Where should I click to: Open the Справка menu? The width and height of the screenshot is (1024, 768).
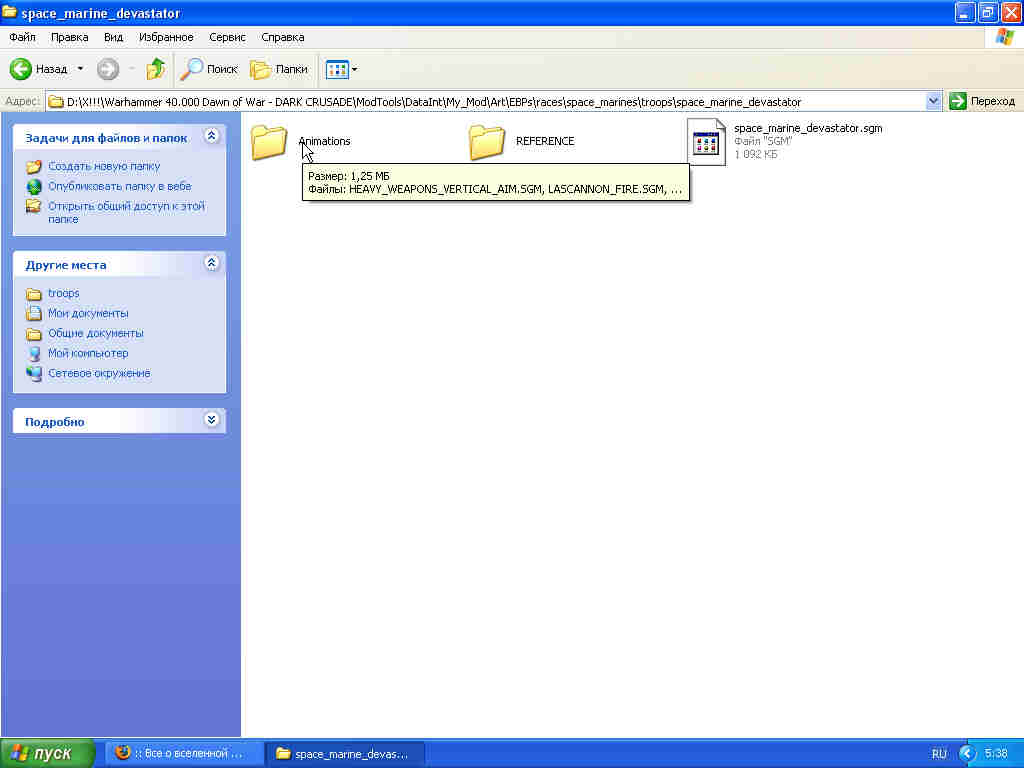(283, 37)
